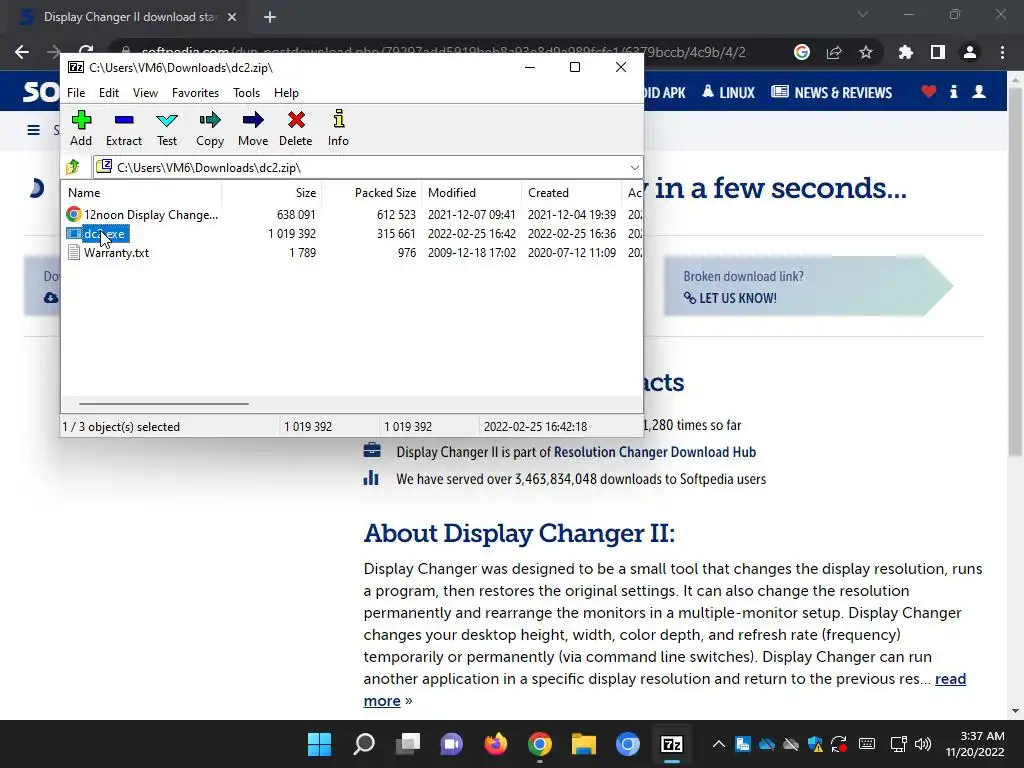
Task: Run the Test archive tool
Action: coord(167,128)
